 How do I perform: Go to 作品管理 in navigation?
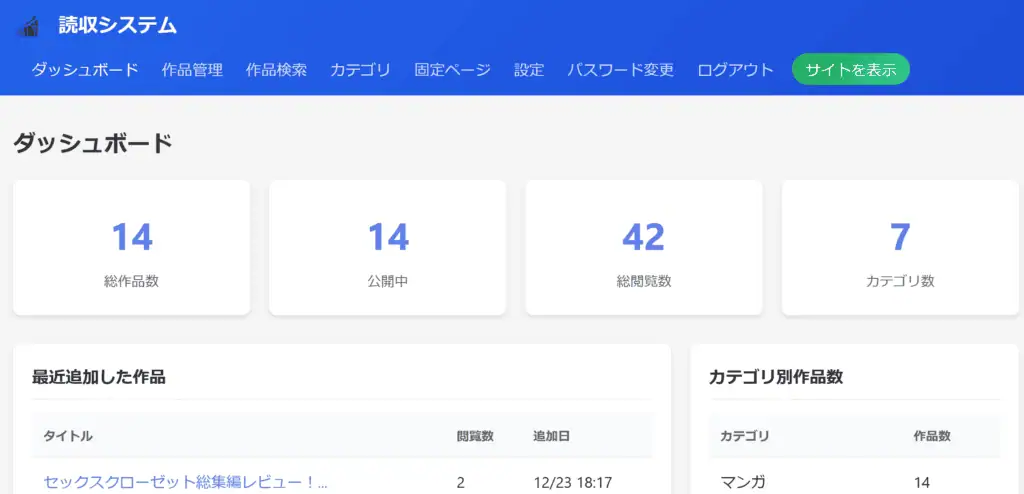[192, 70]
